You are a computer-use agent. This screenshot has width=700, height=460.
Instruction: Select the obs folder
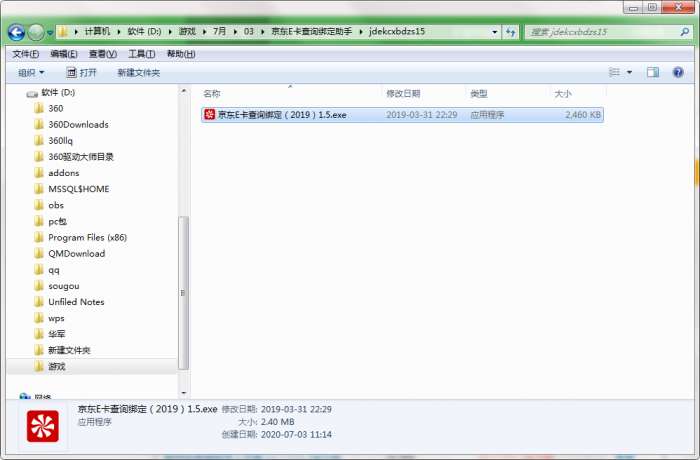56,205
